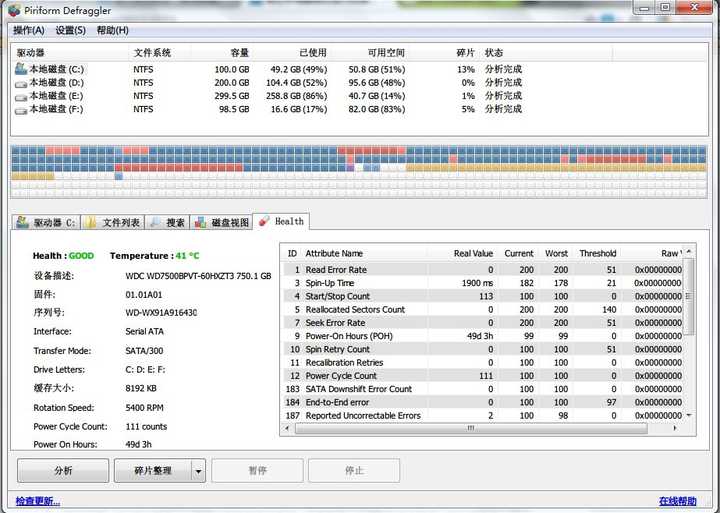Switch to the 磁盘视图 tab

pyautogui.click(x=221, y=222)
